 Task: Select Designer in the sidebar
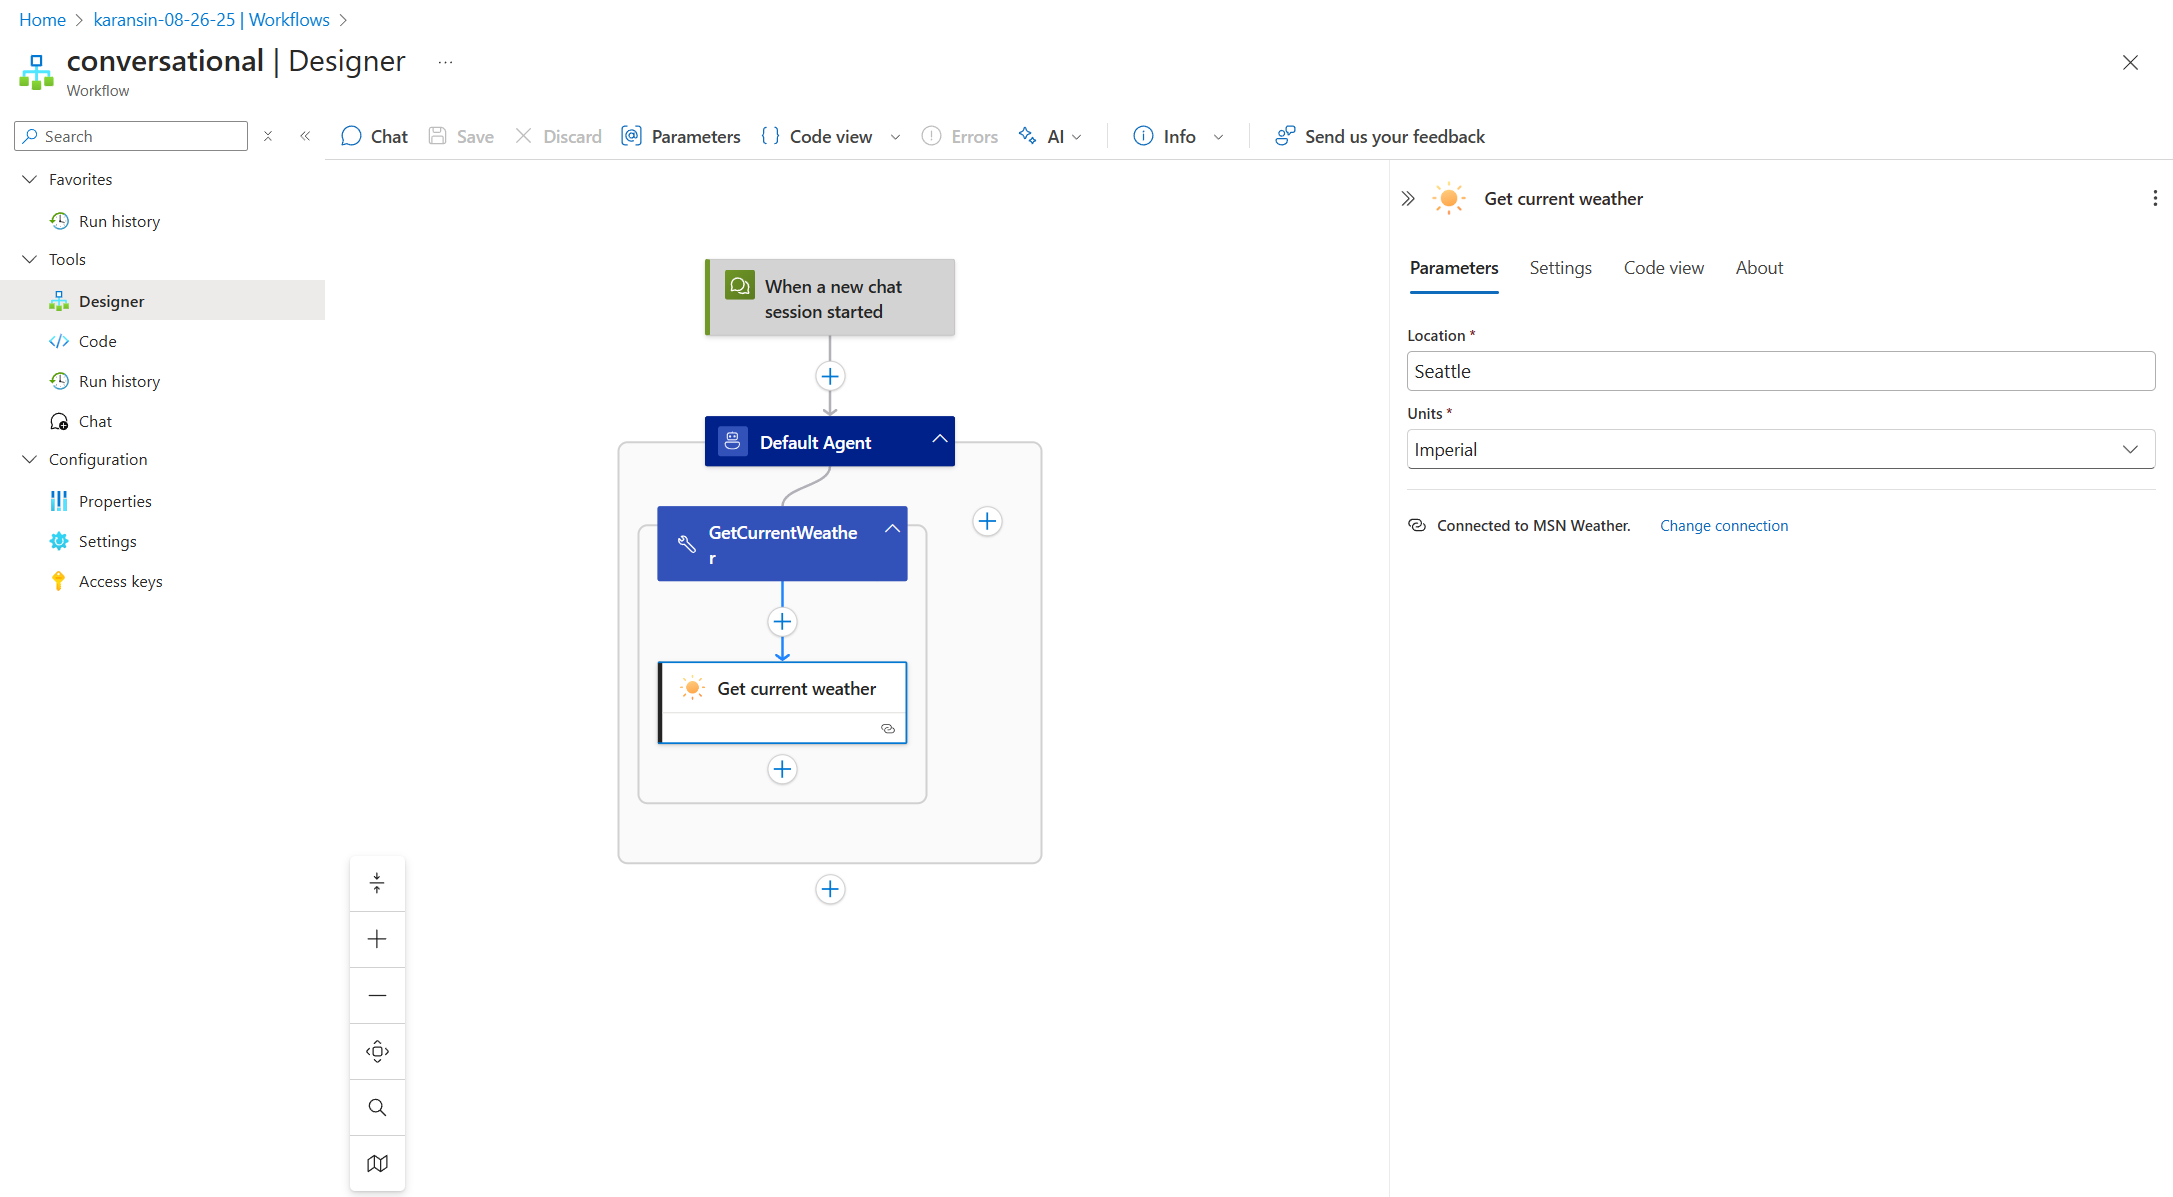pyautogui.click(x=162, y=301)
